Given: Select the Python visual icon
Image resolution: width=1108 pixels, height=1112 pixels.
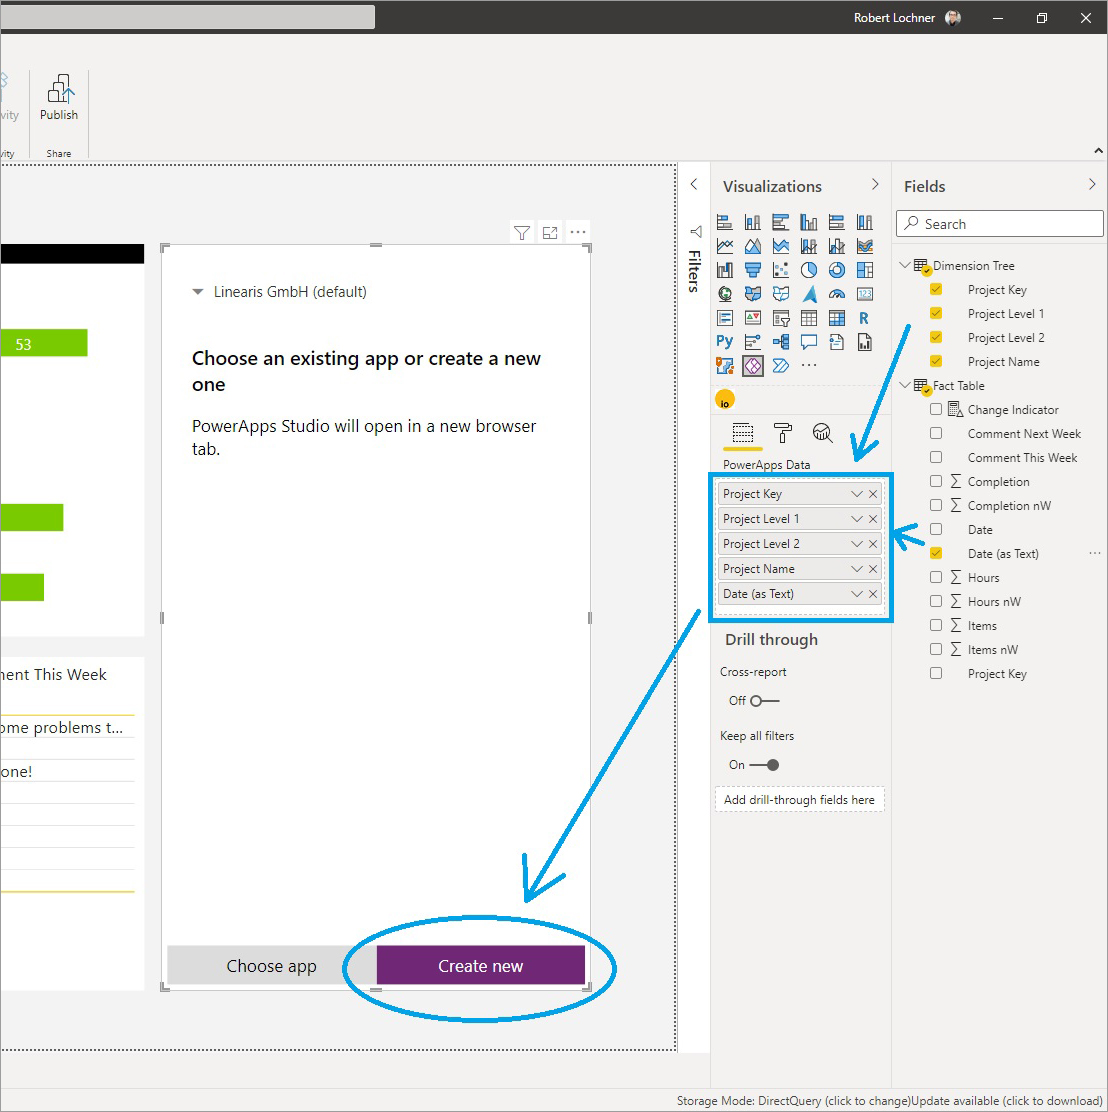Looking at the screenshot, I should point(724,342).
